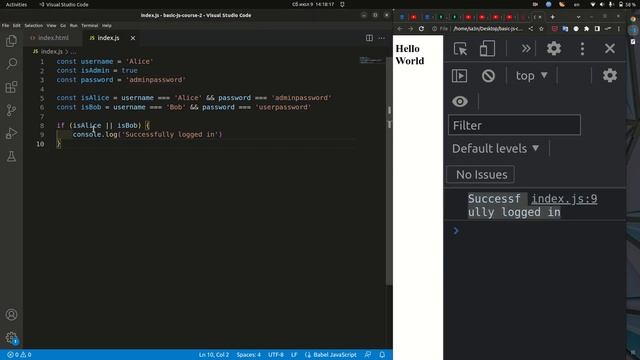The height and width of the screenshot is (360, 640).
Task: Go forward in the Chrome browser
Action: click(411, 29)
